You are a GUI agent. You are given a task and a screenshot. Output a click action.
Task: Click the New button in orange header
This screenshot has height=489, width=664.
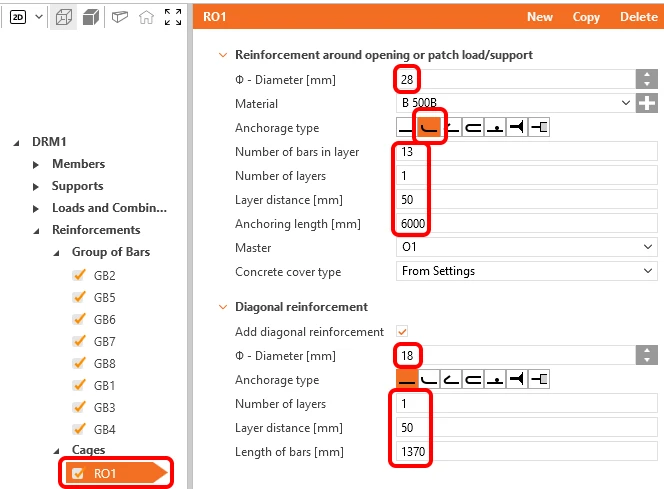(540, 17)
